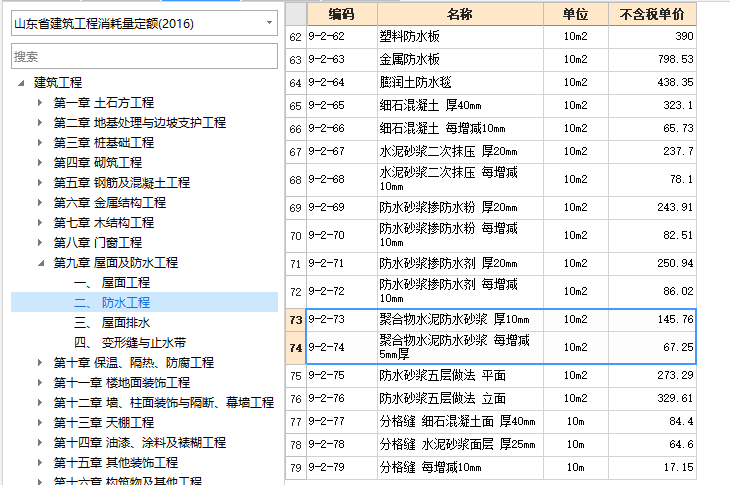Expand 第四章 砌筑工程 arrow
The width and height of the screenshot is (730, 485).
pos(40,163)
